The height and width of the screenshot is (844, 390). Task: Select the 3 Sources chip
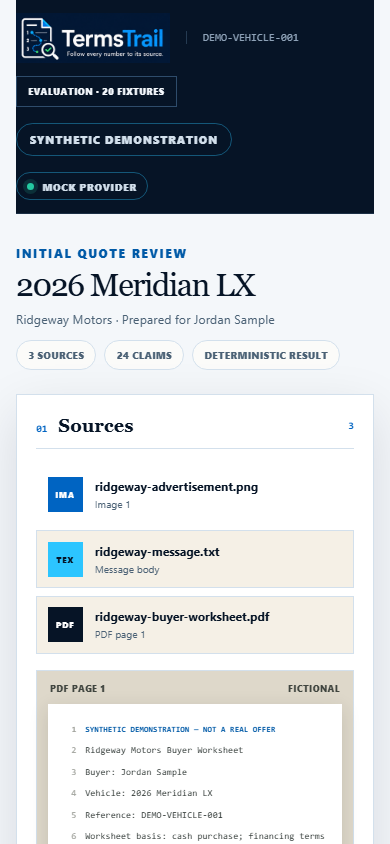point(56,355)
